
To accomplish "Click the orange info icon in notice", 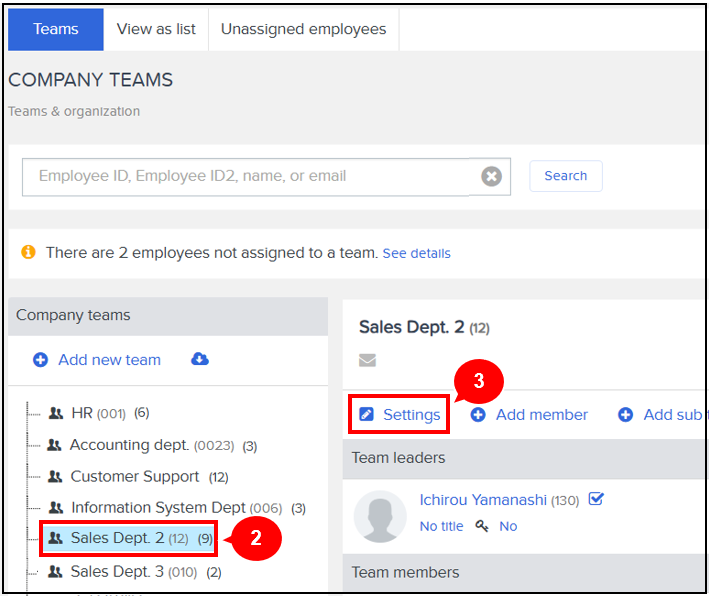I will (28, 252).
